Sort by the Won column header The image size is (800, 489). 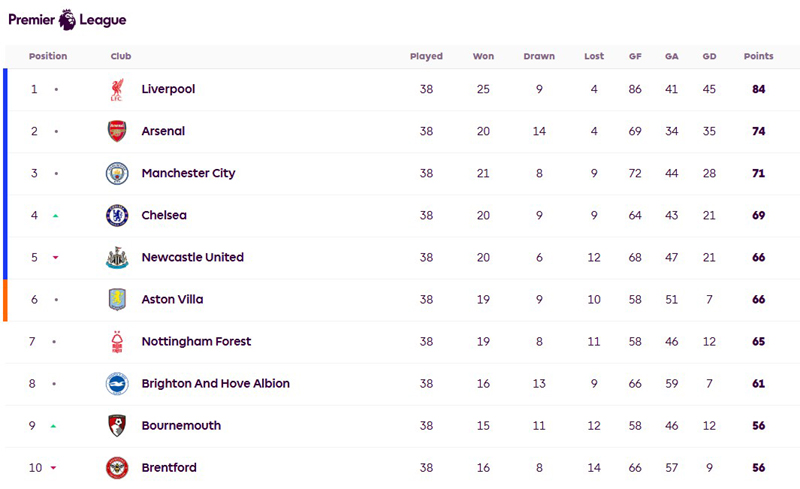tap(483, 56)
